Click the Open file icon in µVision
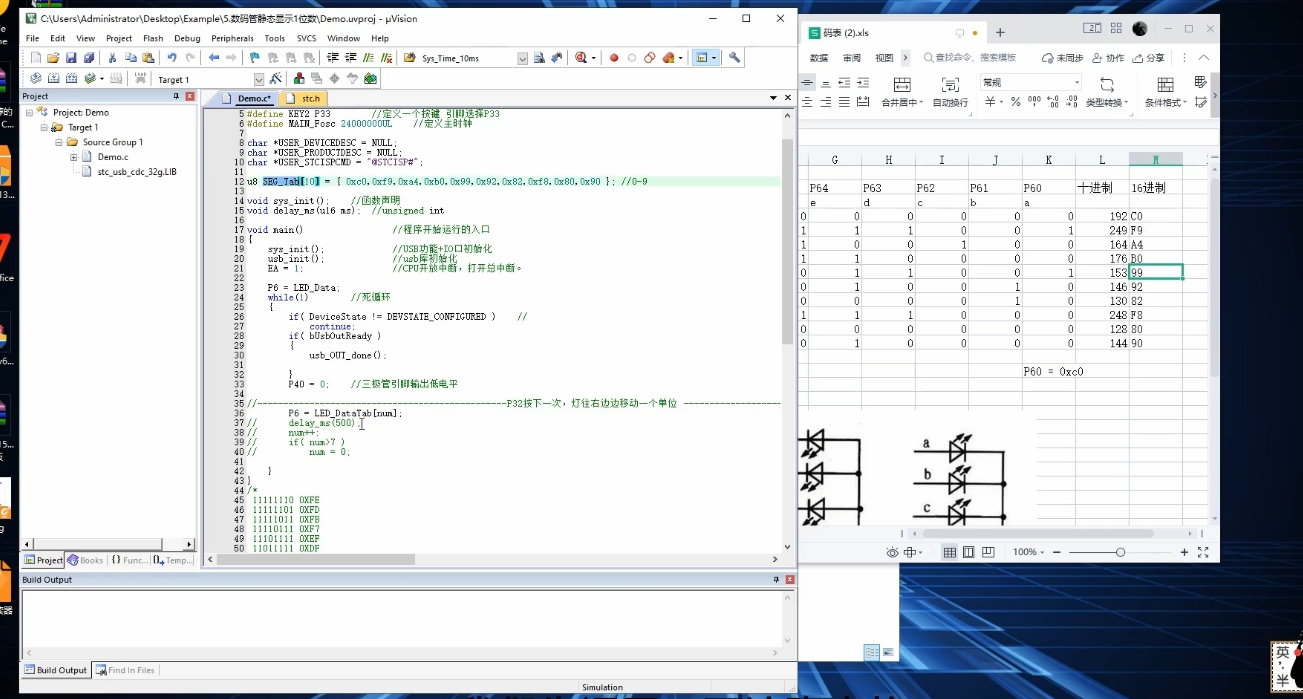1303x699 pixels. pos(53,58)
